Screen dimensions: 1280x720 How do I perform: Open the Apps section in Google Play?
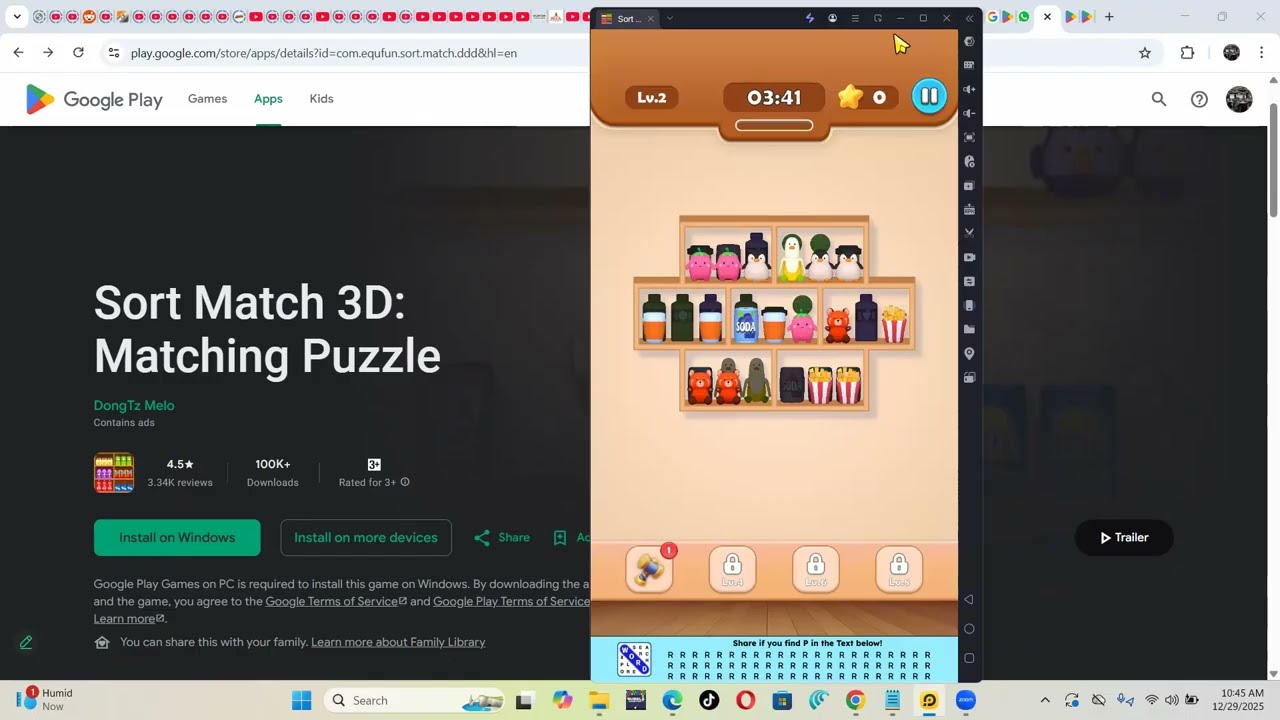[268, 99]
